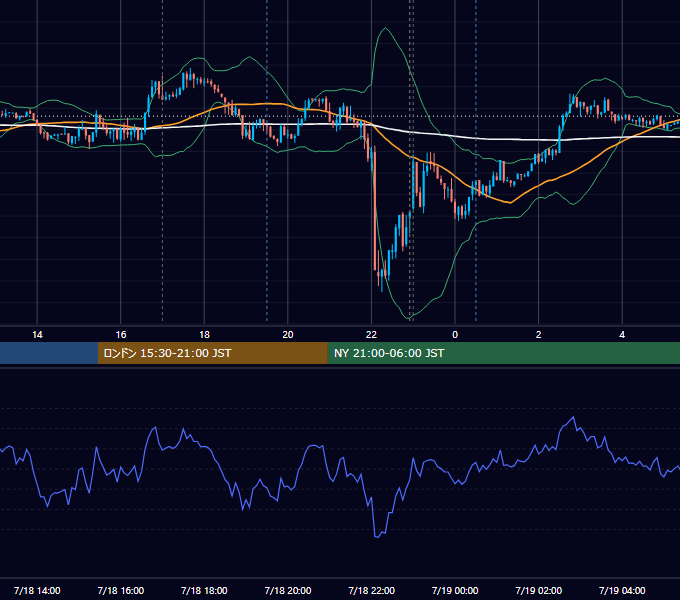Click the 20 hour axis label
The height and width of the screenshot is (600, 680).
[x=288, y=335]
